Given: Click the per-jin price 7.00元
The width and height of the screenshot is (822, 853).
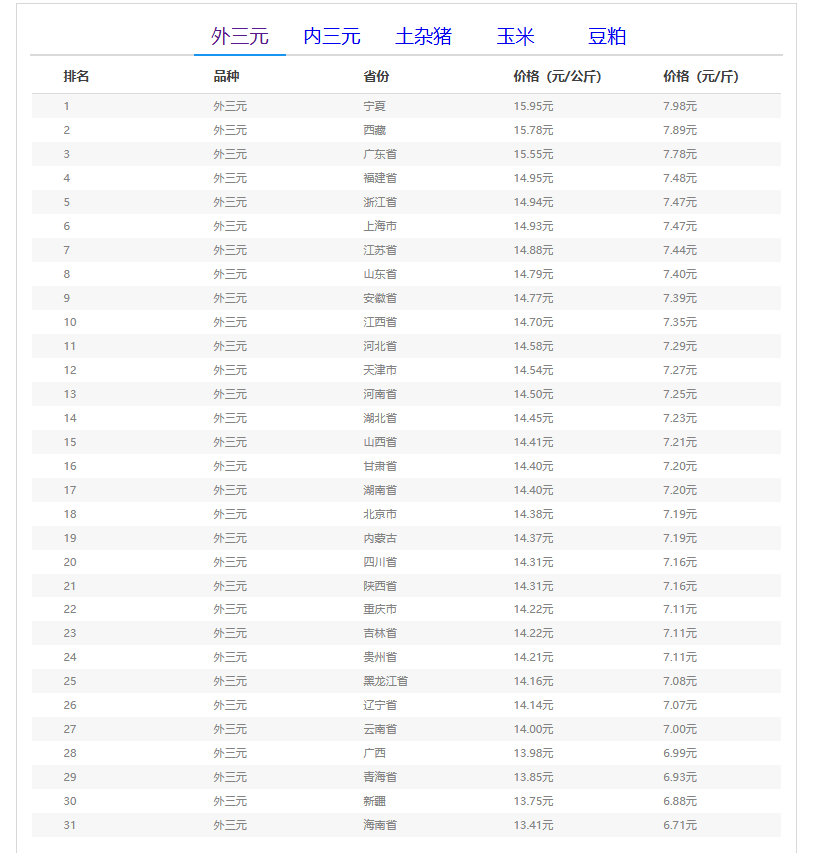Looking at the screenshot, I should tap(680, 728).
